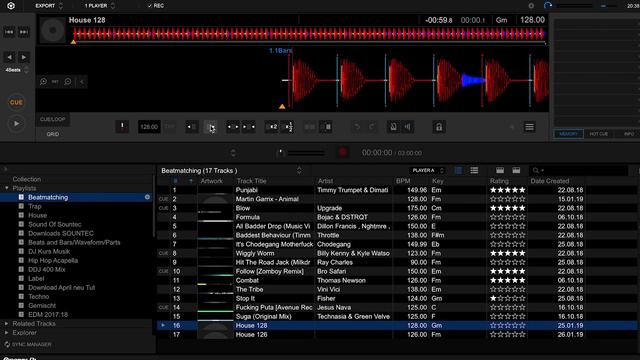This screenshot has height=360, width=640.
Task: Halve the BPM with x1/2
Action: click(x=288, y=127)
